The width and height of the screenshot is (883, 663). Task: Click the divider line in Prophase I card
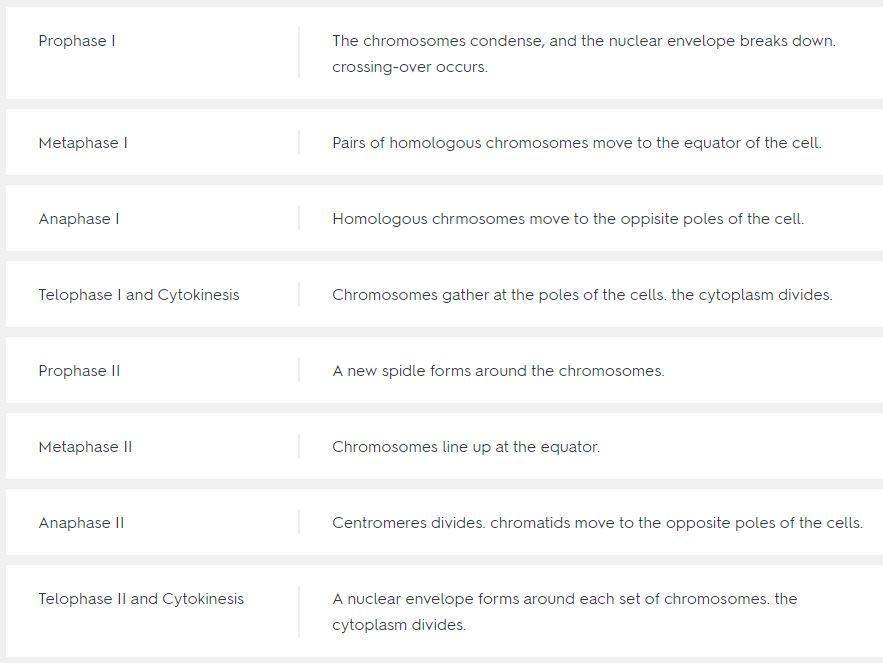pos(298,52)
